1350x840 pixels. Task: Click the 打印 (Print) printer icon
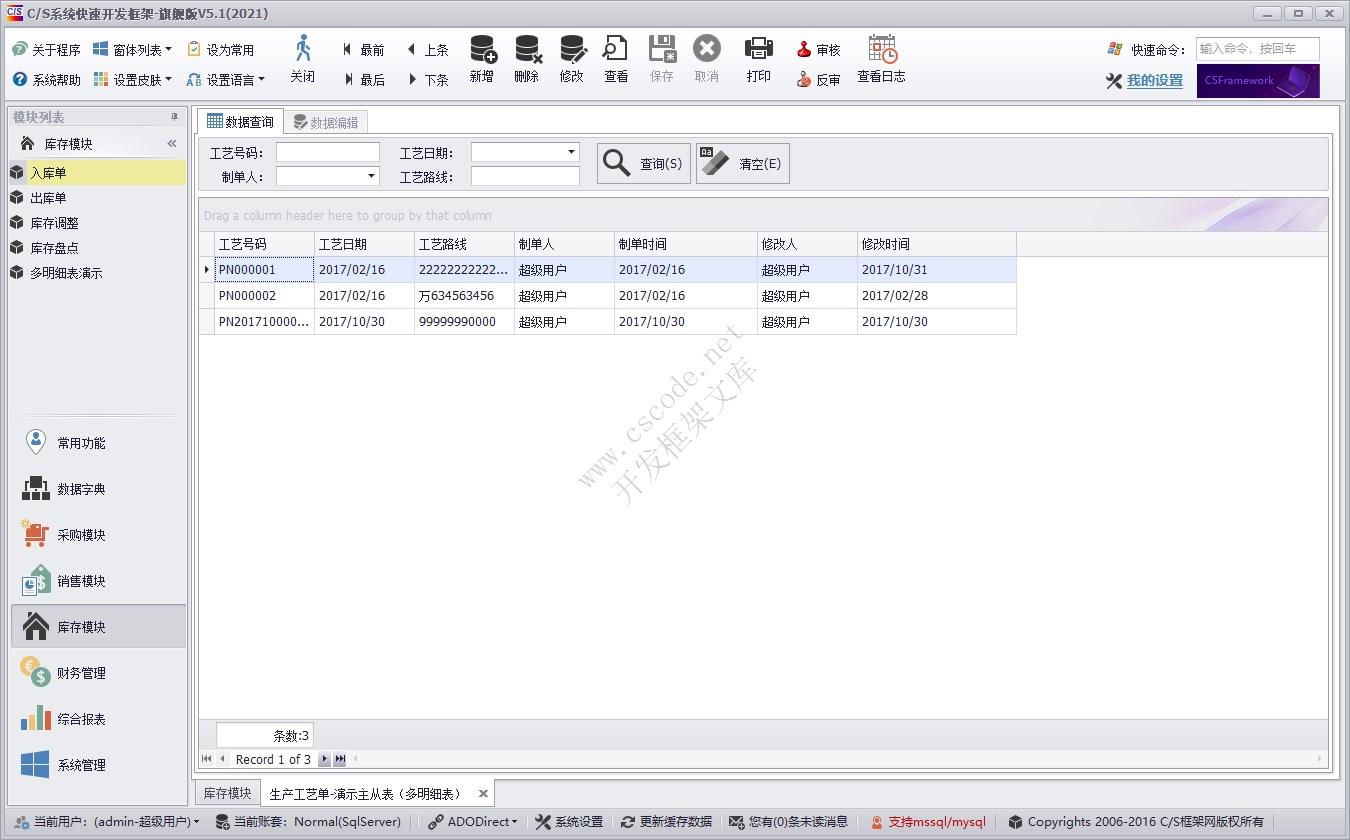(759, 59)
